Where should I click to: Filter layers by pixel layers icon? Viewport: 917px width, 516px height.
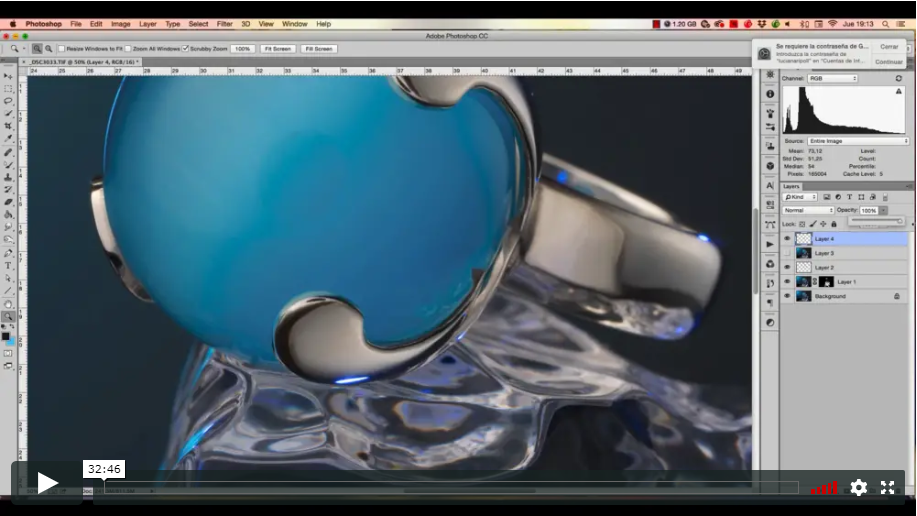click(x=826, y=197)
